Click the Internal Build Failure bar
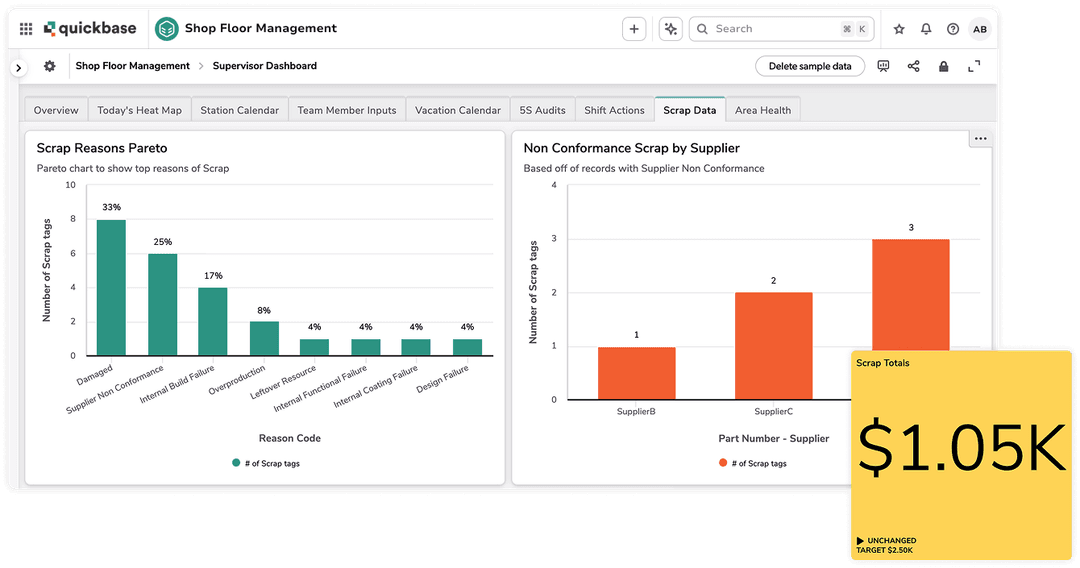This screenshot has width=1080, height=568. coord(213,322)
